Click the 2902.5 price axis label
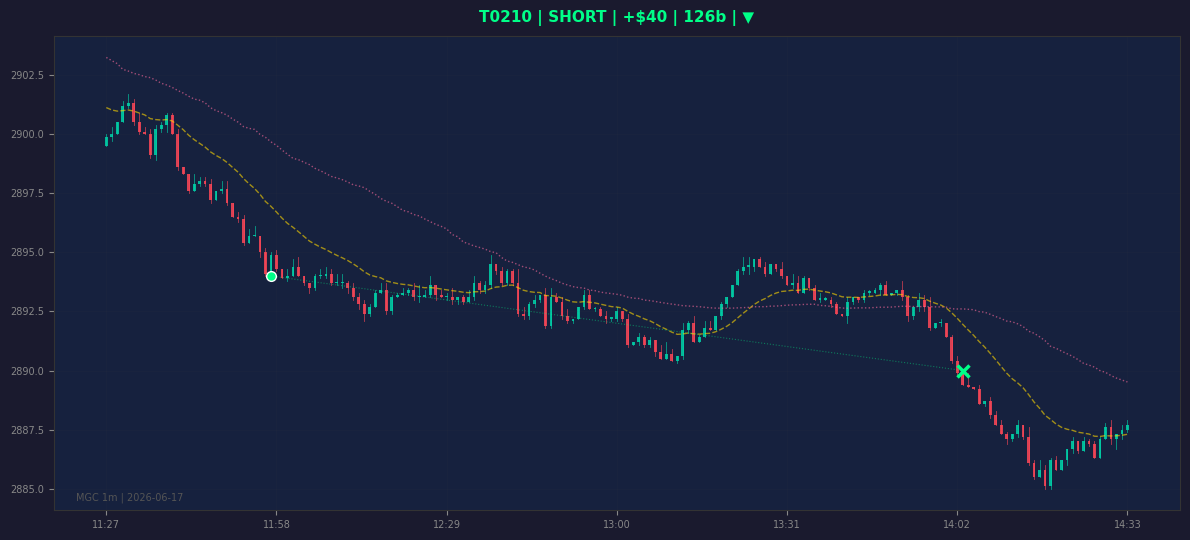Screen dimensions: 1190x540 [27, 75]
